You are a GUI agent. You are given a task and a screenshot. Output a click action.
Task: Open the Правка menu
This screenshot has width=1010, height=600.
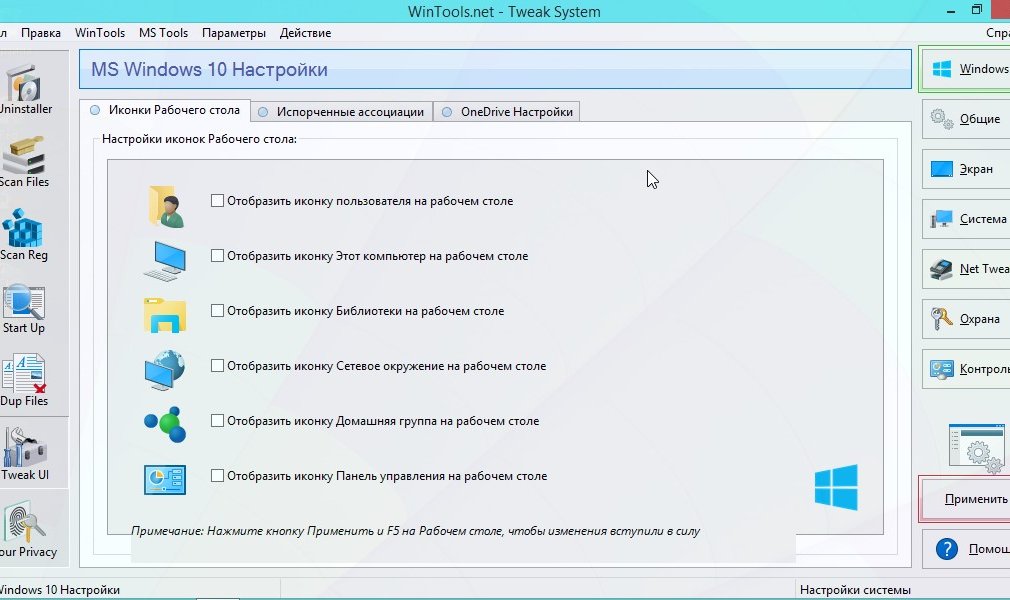coord(41,33)
